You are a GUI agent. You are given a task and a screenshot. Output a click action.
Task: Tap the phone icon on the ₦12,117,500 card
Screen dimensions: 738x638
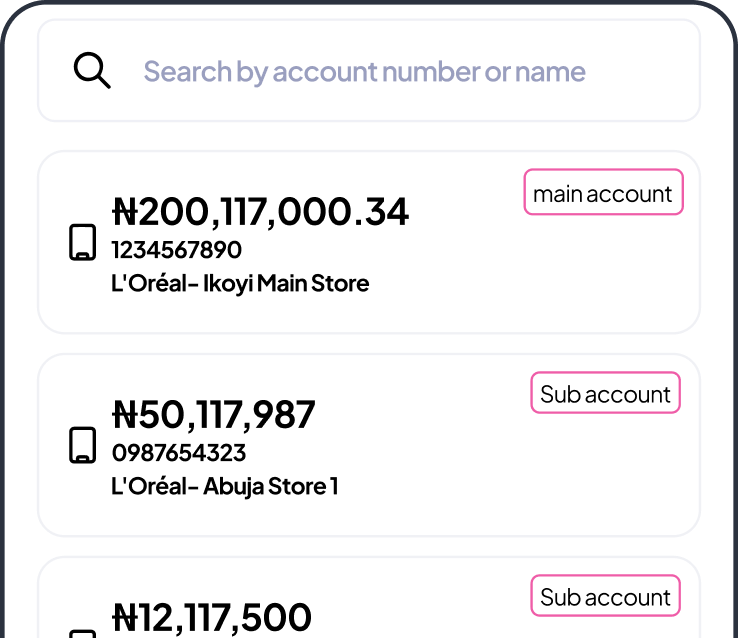coord(83,632)
